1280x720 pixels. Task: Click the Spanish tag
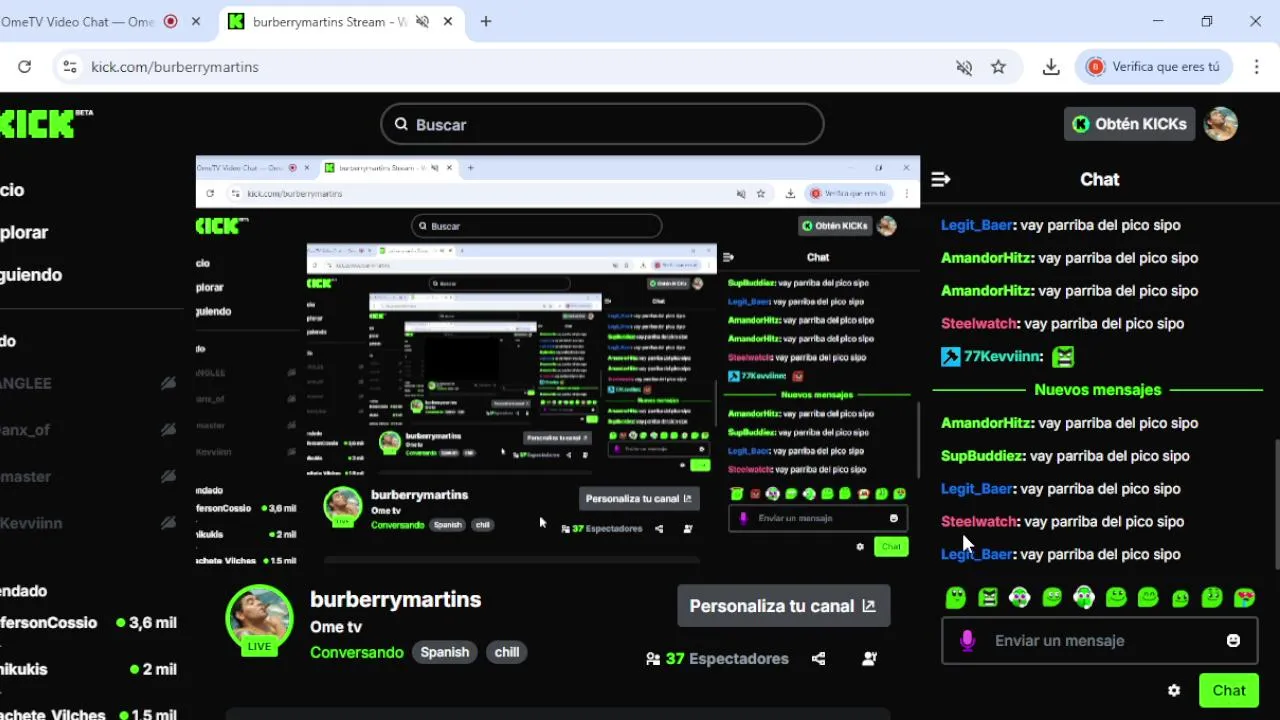[445, 652]
